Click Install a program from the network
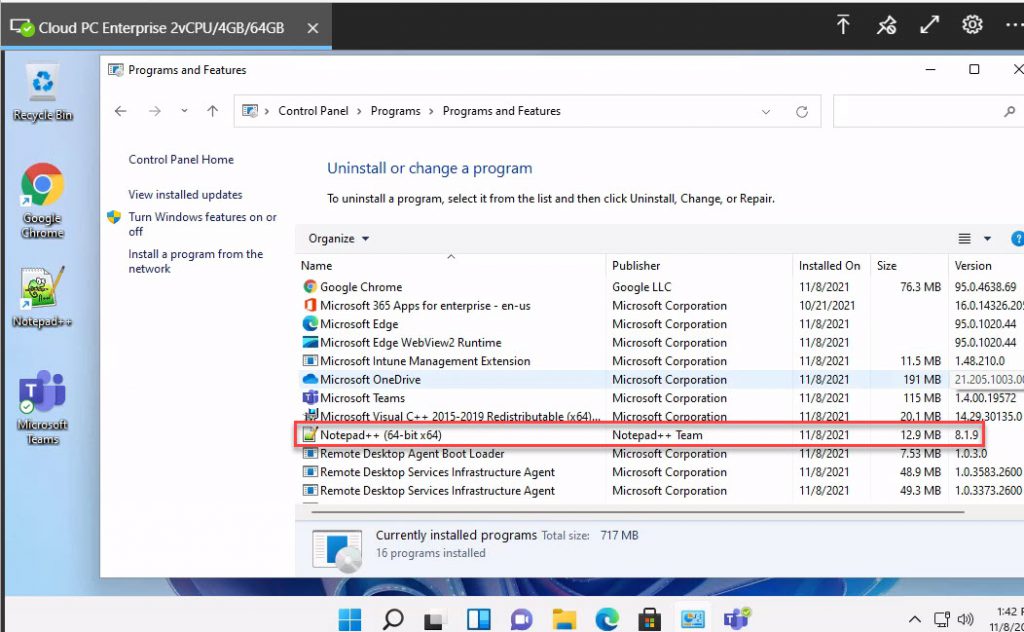Viewport: 1024px width, 632px height. point(196,261)
